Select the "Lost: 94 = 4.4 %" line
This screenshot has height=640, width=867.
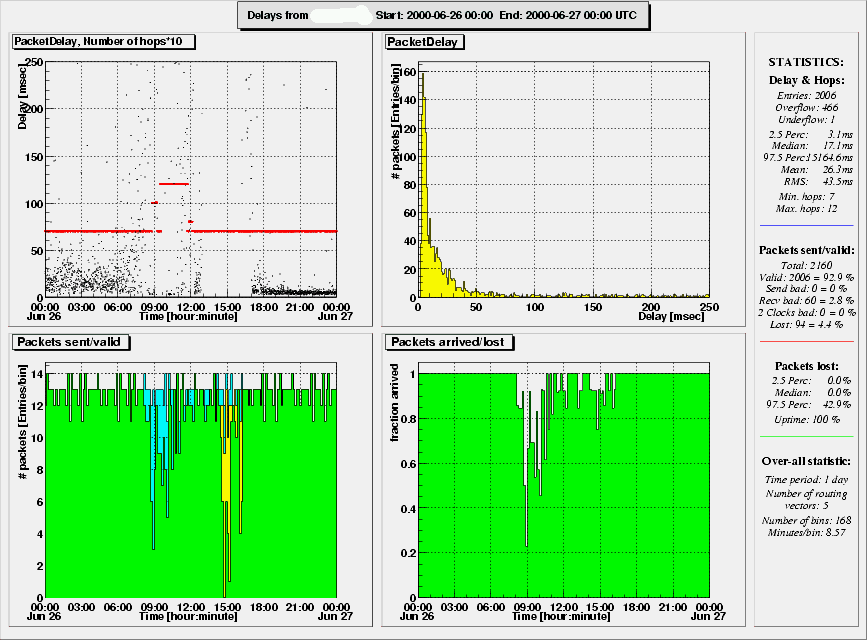pos(806,325)
